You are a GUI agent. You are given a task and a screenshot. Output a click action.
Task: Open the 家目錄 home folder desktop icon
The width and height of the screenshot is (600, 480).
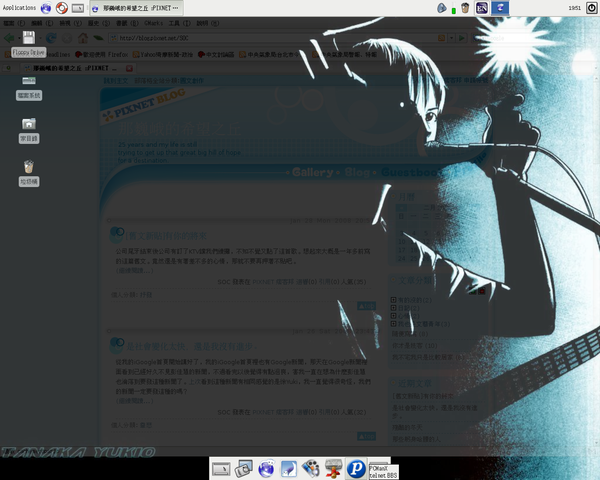pos(29,131)
